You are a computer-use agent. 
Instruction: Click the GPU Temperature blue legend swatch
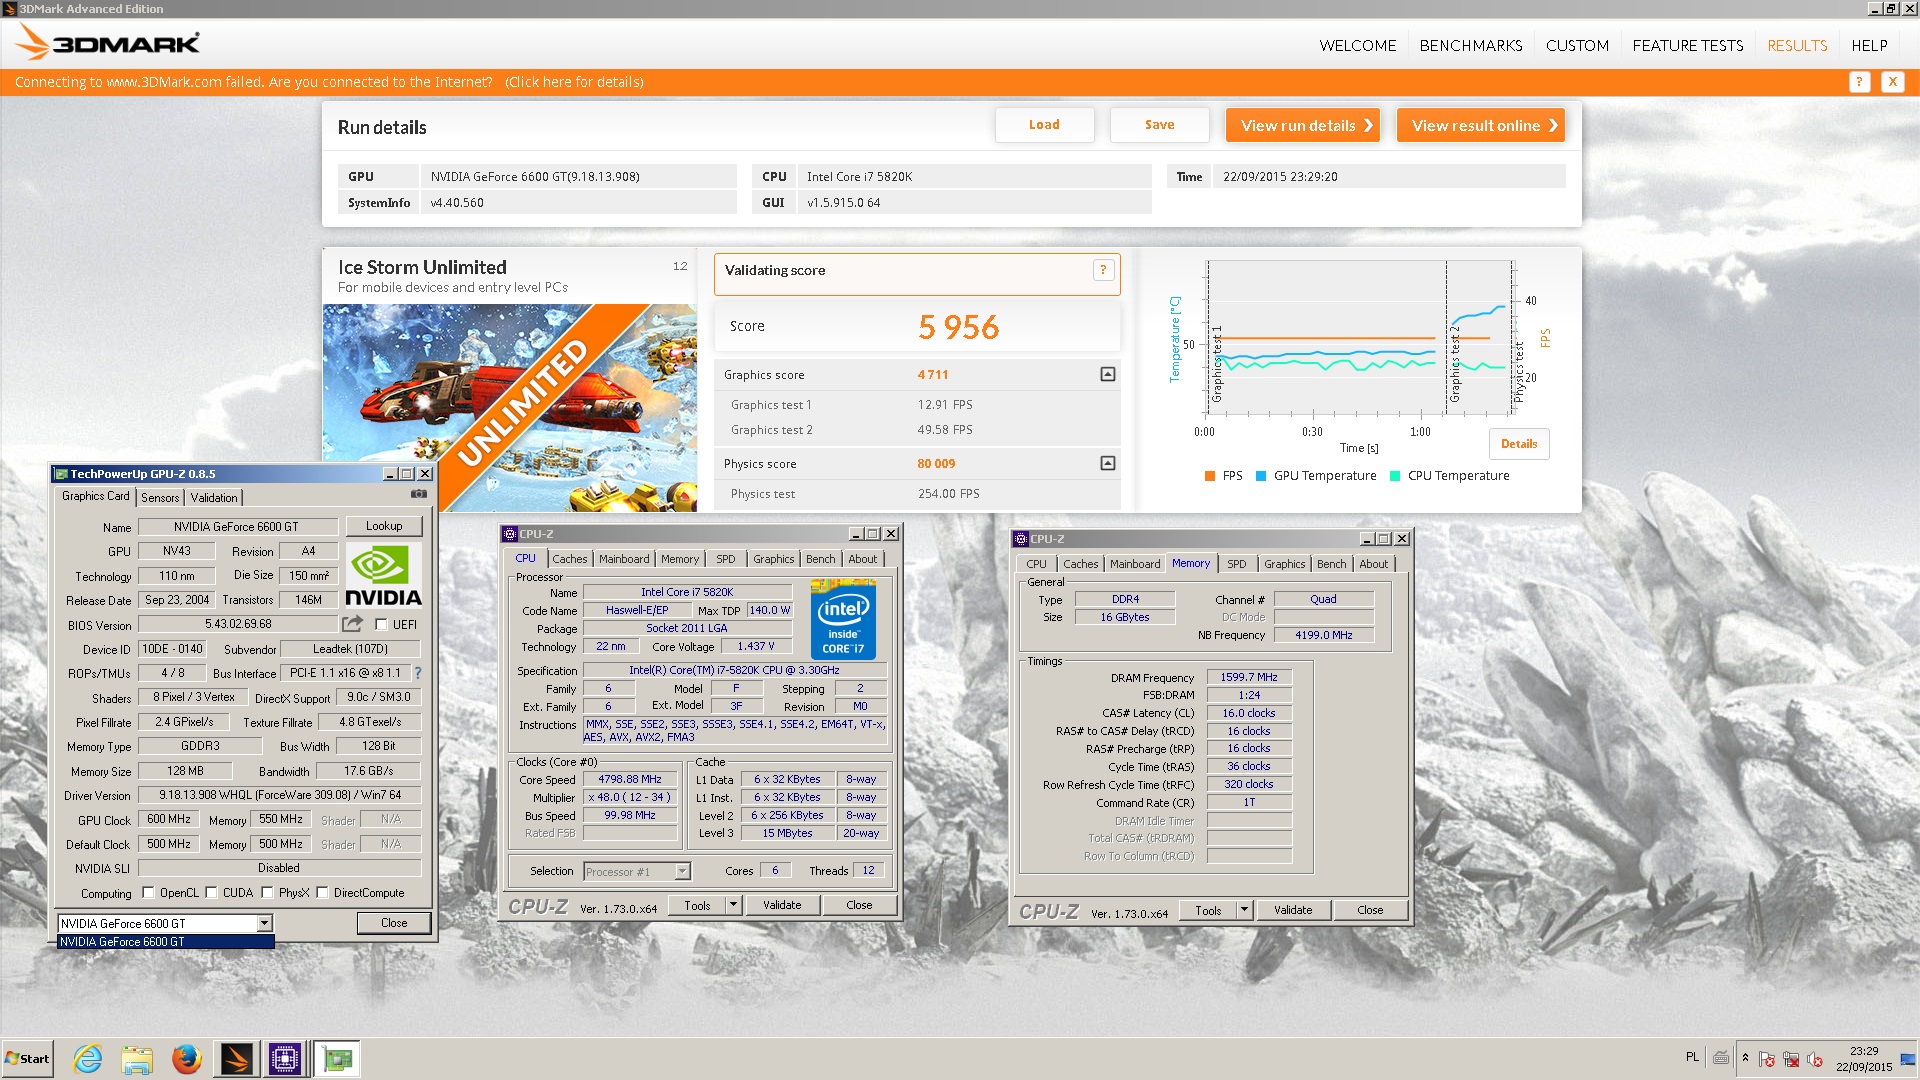(1261, 476)
